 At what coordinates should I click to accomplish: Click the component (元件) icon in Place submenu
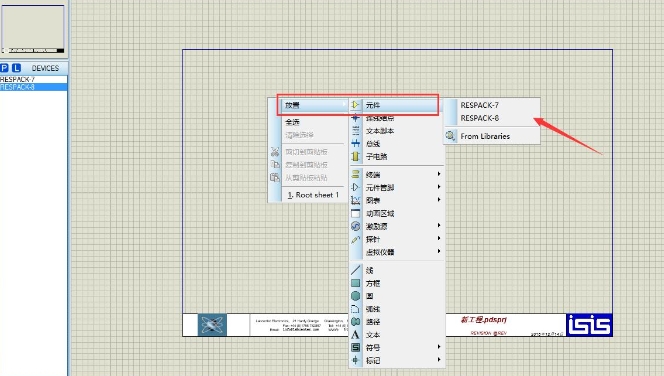click(x=355, y=105)
